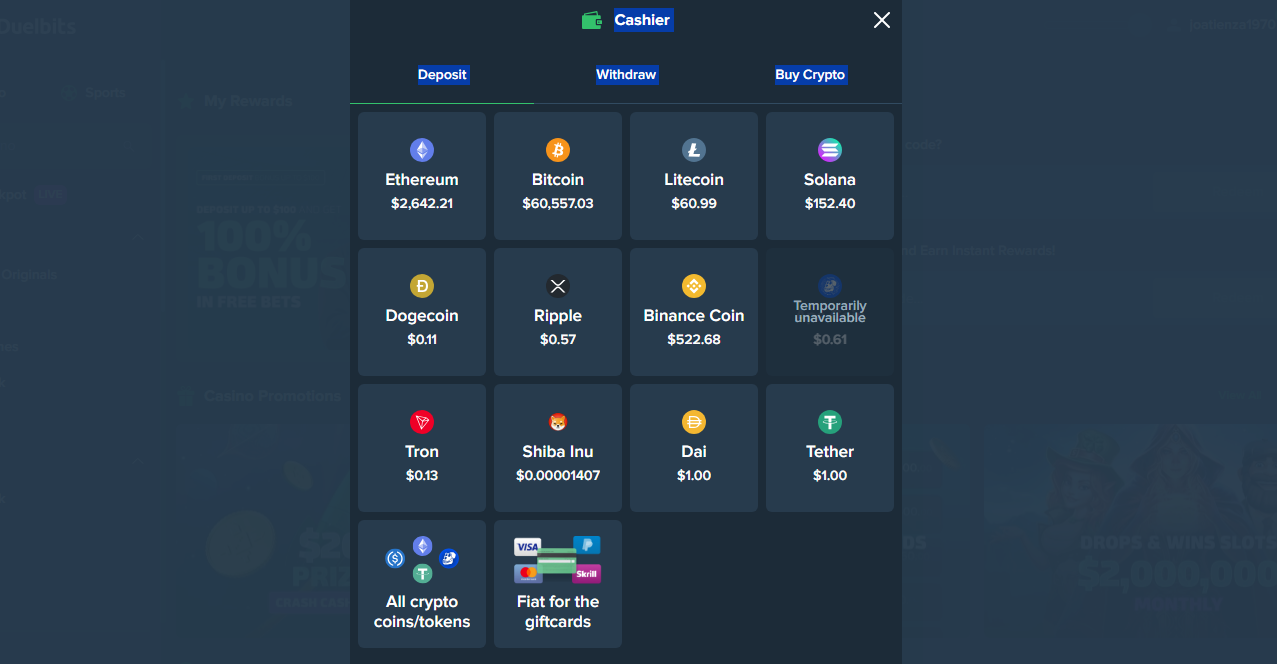Click the Temporarily unavailable coin tile

coord(830,312)
